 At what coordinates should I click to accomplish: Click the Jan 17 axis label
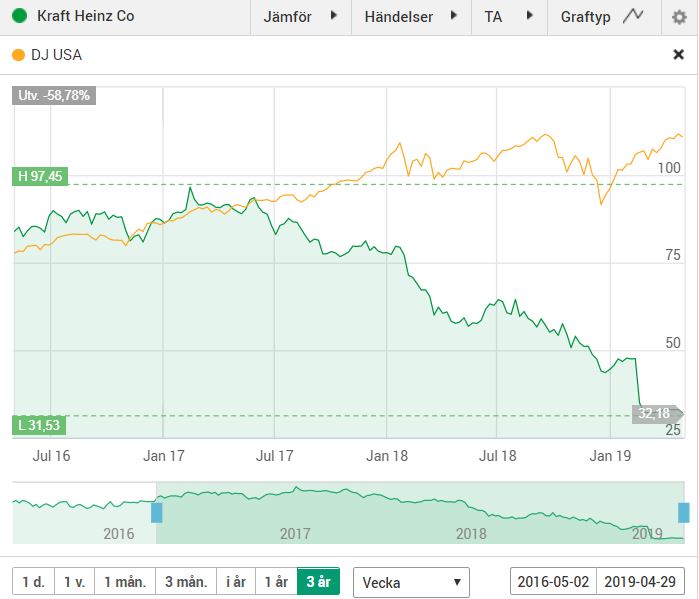point(164,455)
